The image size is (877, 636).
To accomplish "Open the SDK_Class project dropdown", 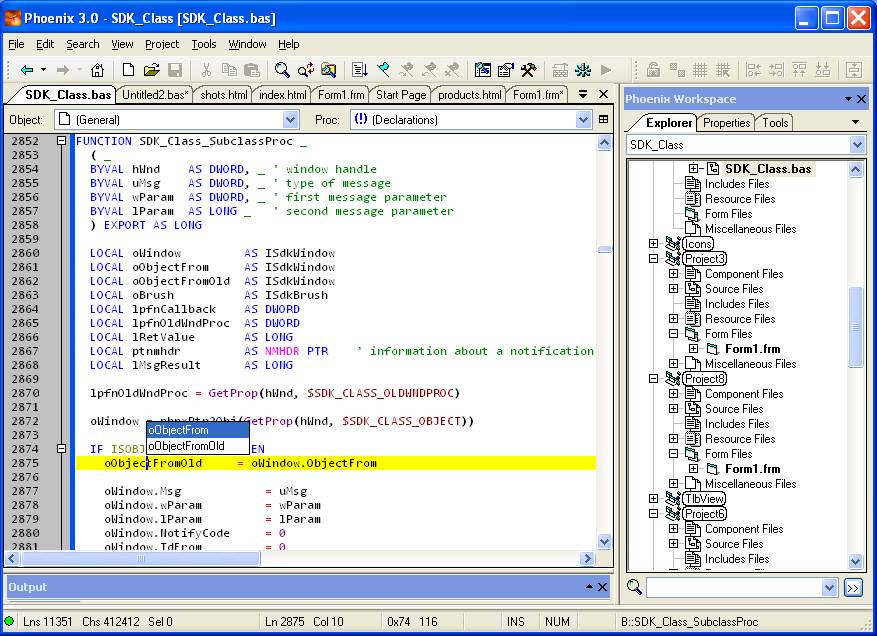I will [857, 145].
